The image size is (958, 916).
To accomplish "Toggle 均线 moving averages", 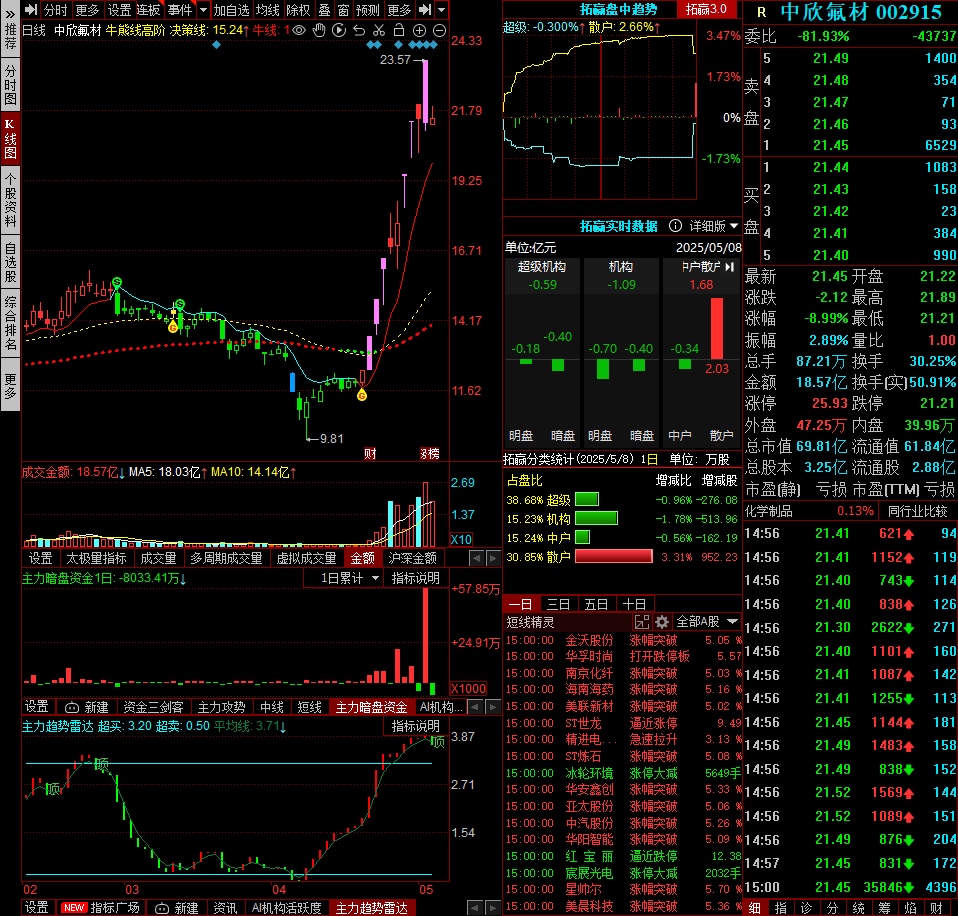I will coord(268,10).
